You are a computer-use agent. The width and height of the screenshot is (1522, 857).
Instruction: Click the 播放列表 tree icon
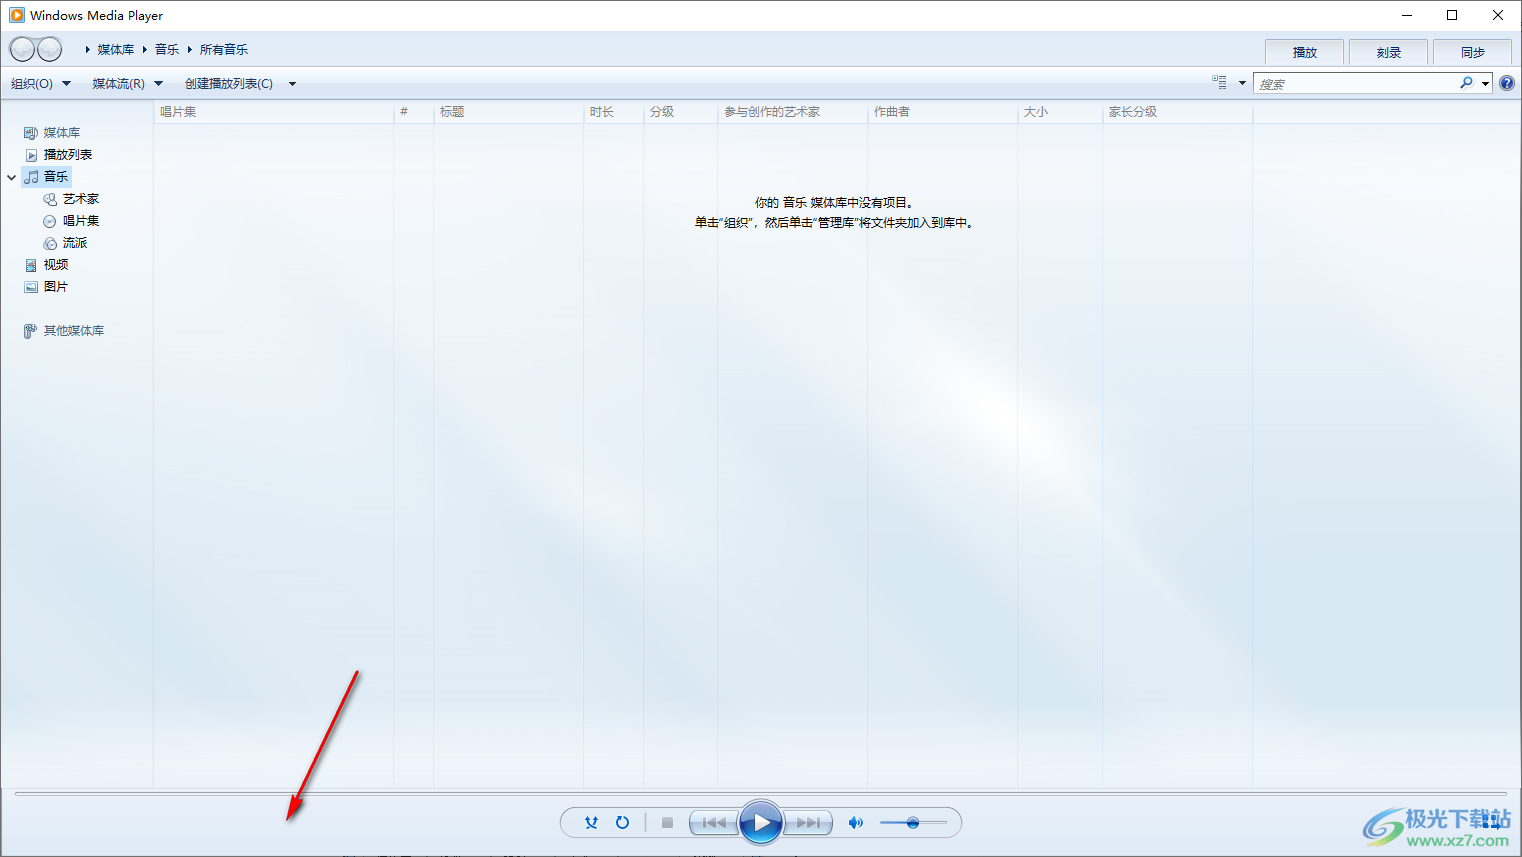click(x=31, y=155)
